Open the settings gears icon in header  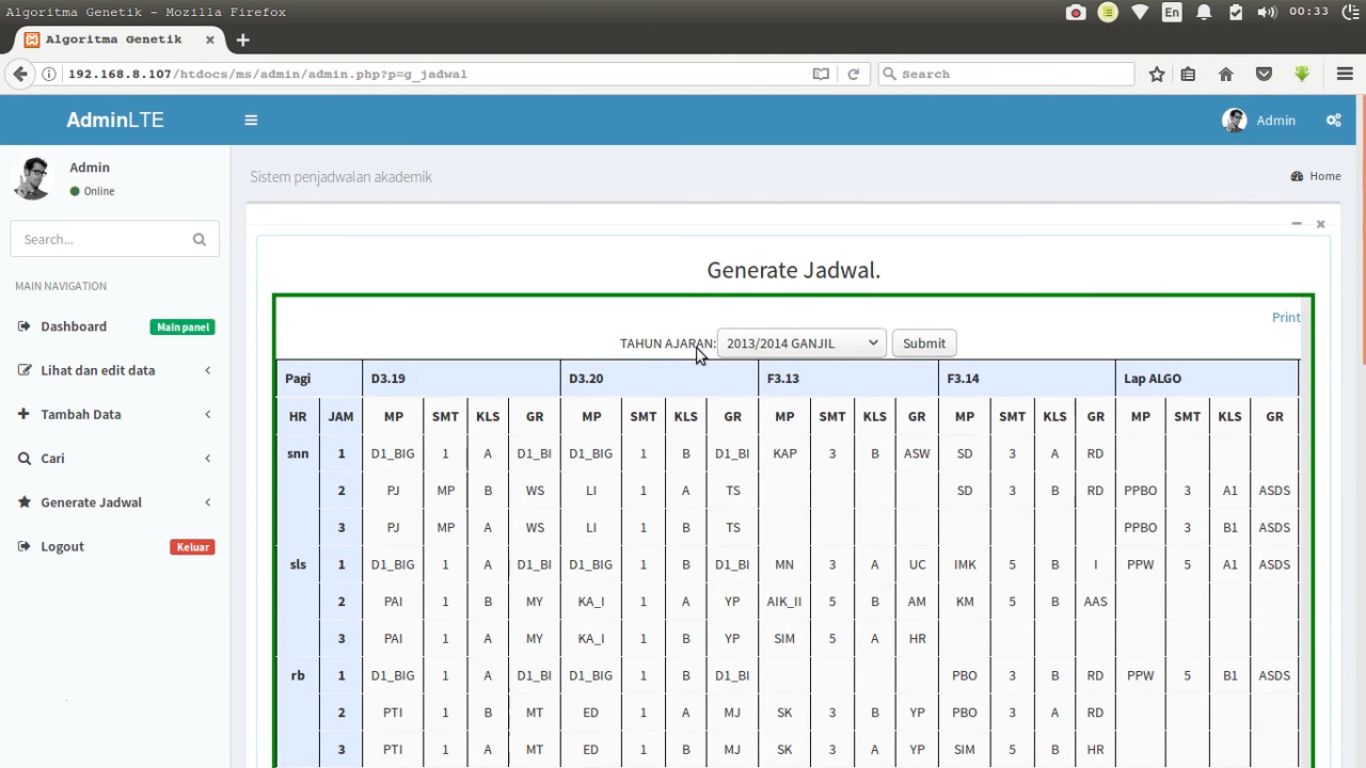1333,120
